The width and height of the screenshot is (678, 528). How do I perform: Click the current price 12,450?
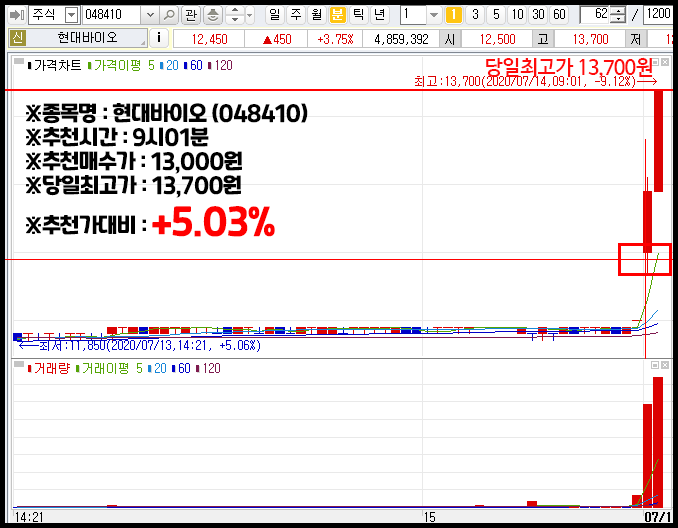[x=209, y=39]
